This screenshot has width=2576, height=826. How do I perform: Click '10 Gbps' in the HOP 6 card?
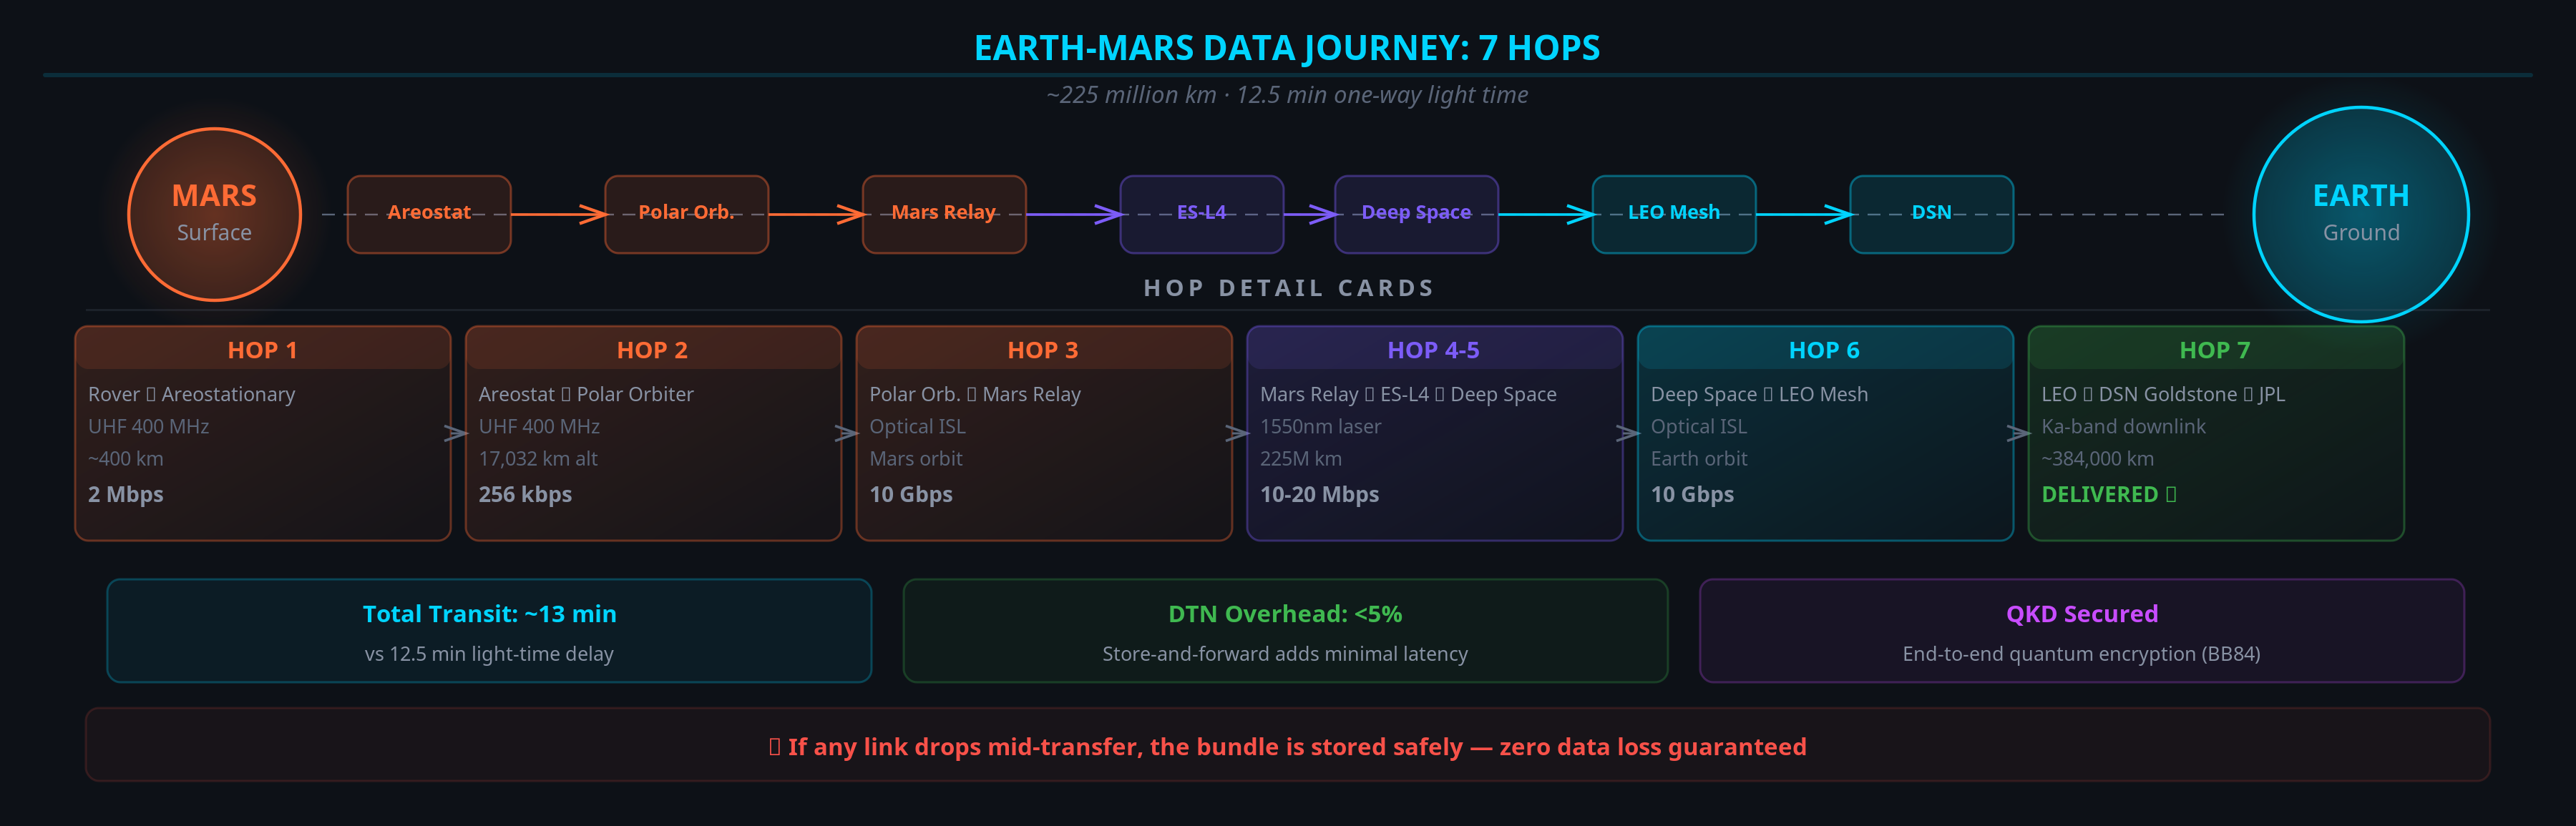pos(1692,494)
